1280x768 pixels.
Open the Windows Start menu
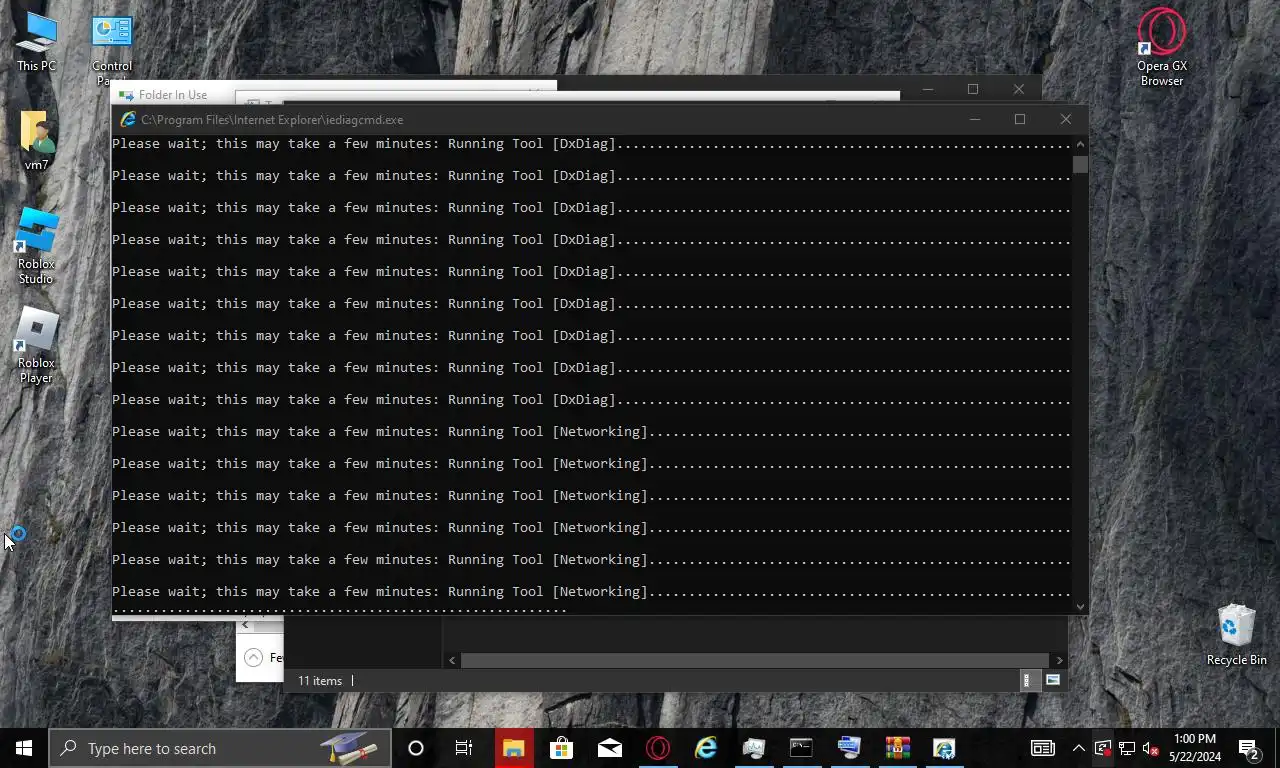coord(24,748)
